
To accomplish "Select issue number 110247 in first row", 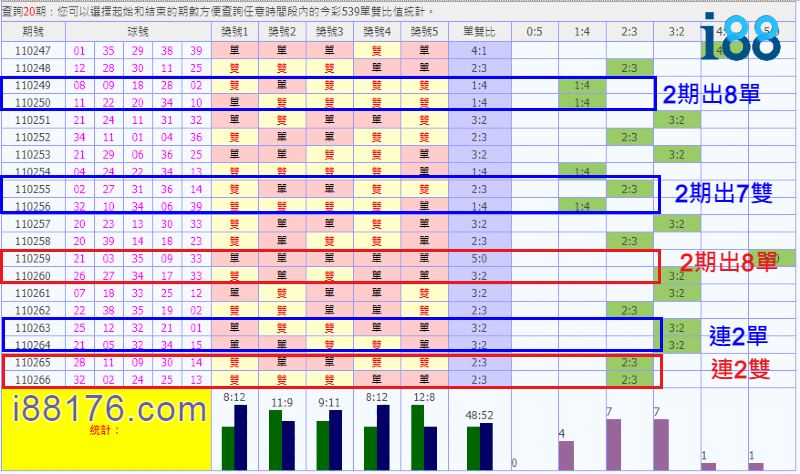I will pyautogui.click(x=35, y=50).
